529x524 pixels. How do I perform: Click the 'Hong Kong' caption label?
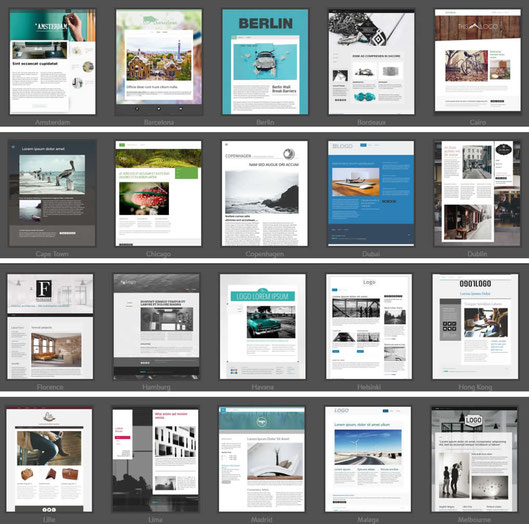475,387
